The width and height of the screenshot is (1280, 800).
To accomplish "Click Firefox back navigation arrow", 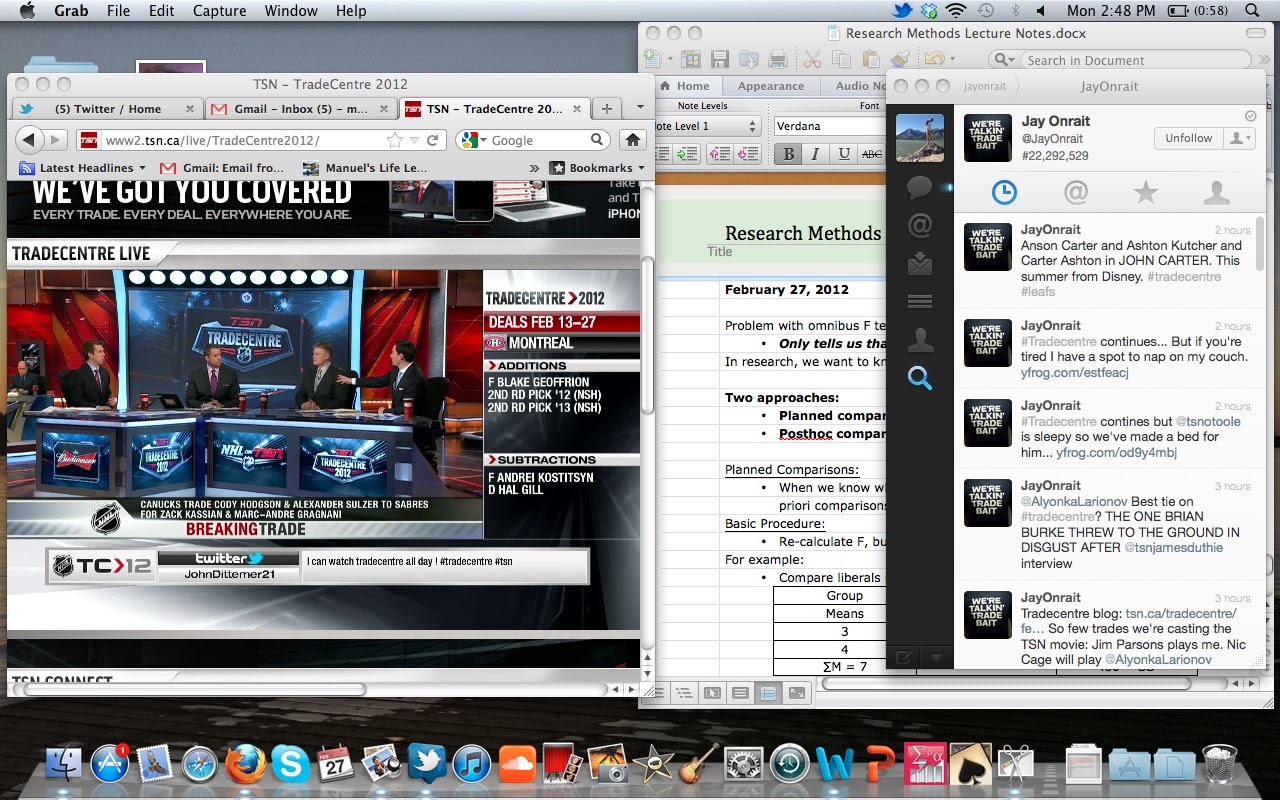I will point(29,140).
